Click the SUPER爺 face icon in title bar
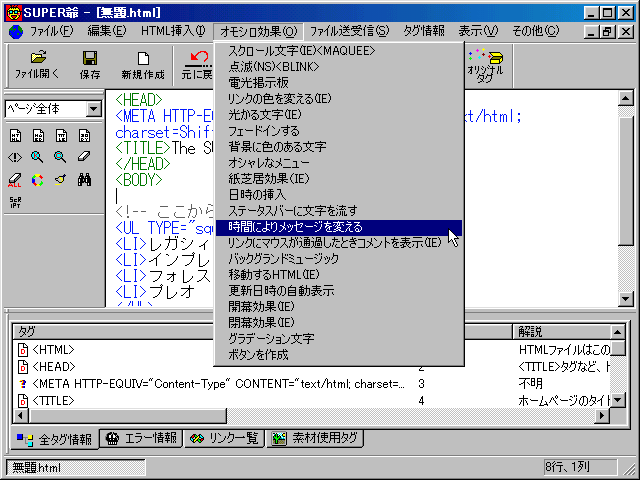 (x=13, y=13)
